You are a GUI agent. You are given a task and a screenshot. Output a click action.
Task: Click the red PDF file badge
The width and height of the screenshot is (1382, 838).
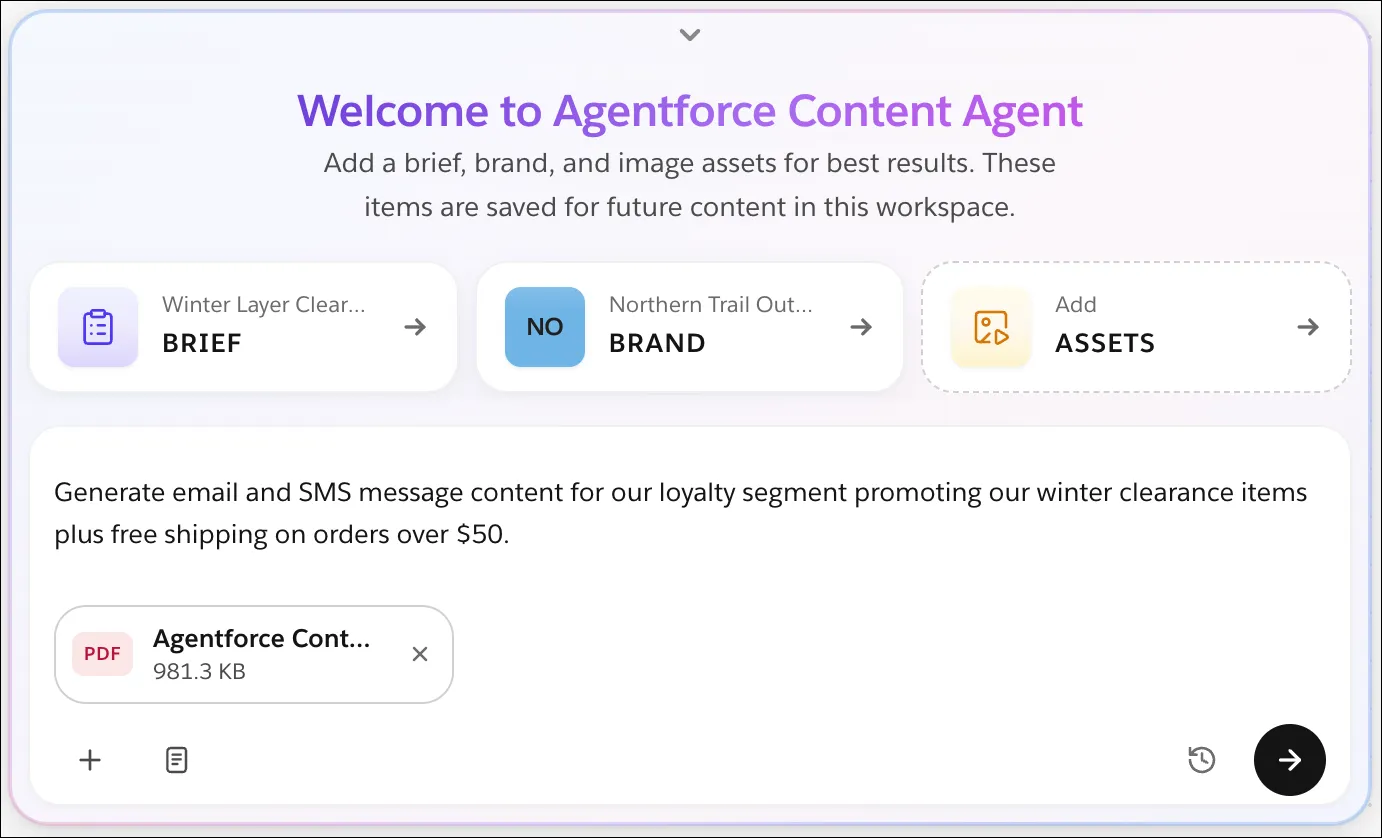point(102,654)
